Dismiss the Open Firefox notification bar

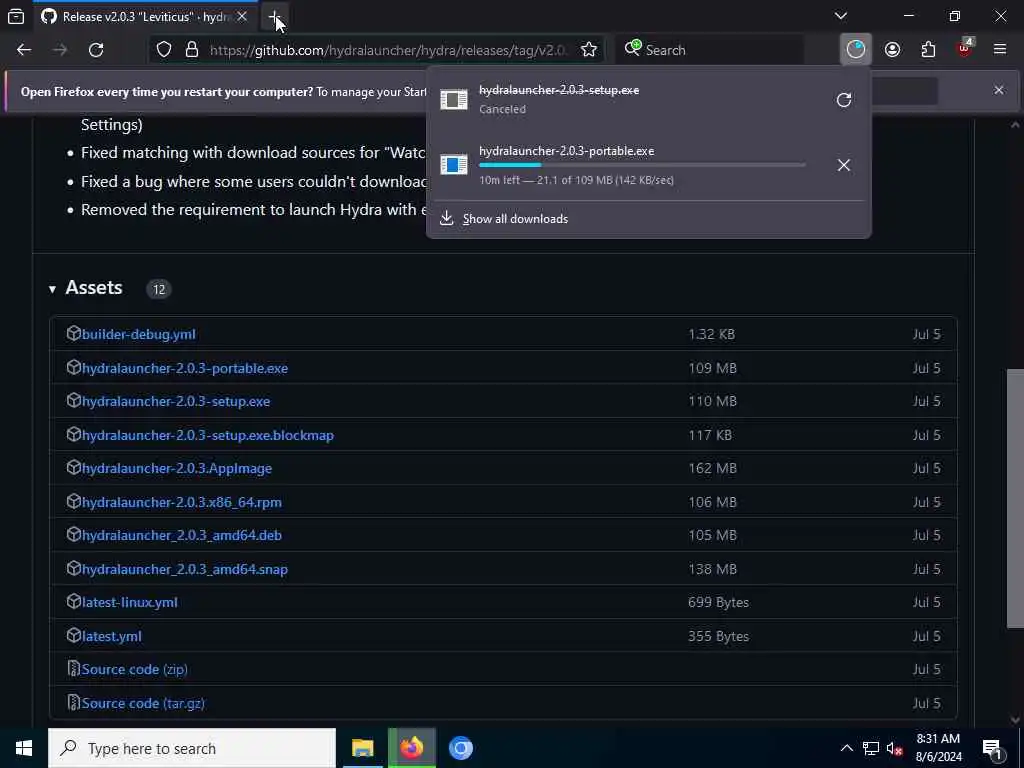999,90
